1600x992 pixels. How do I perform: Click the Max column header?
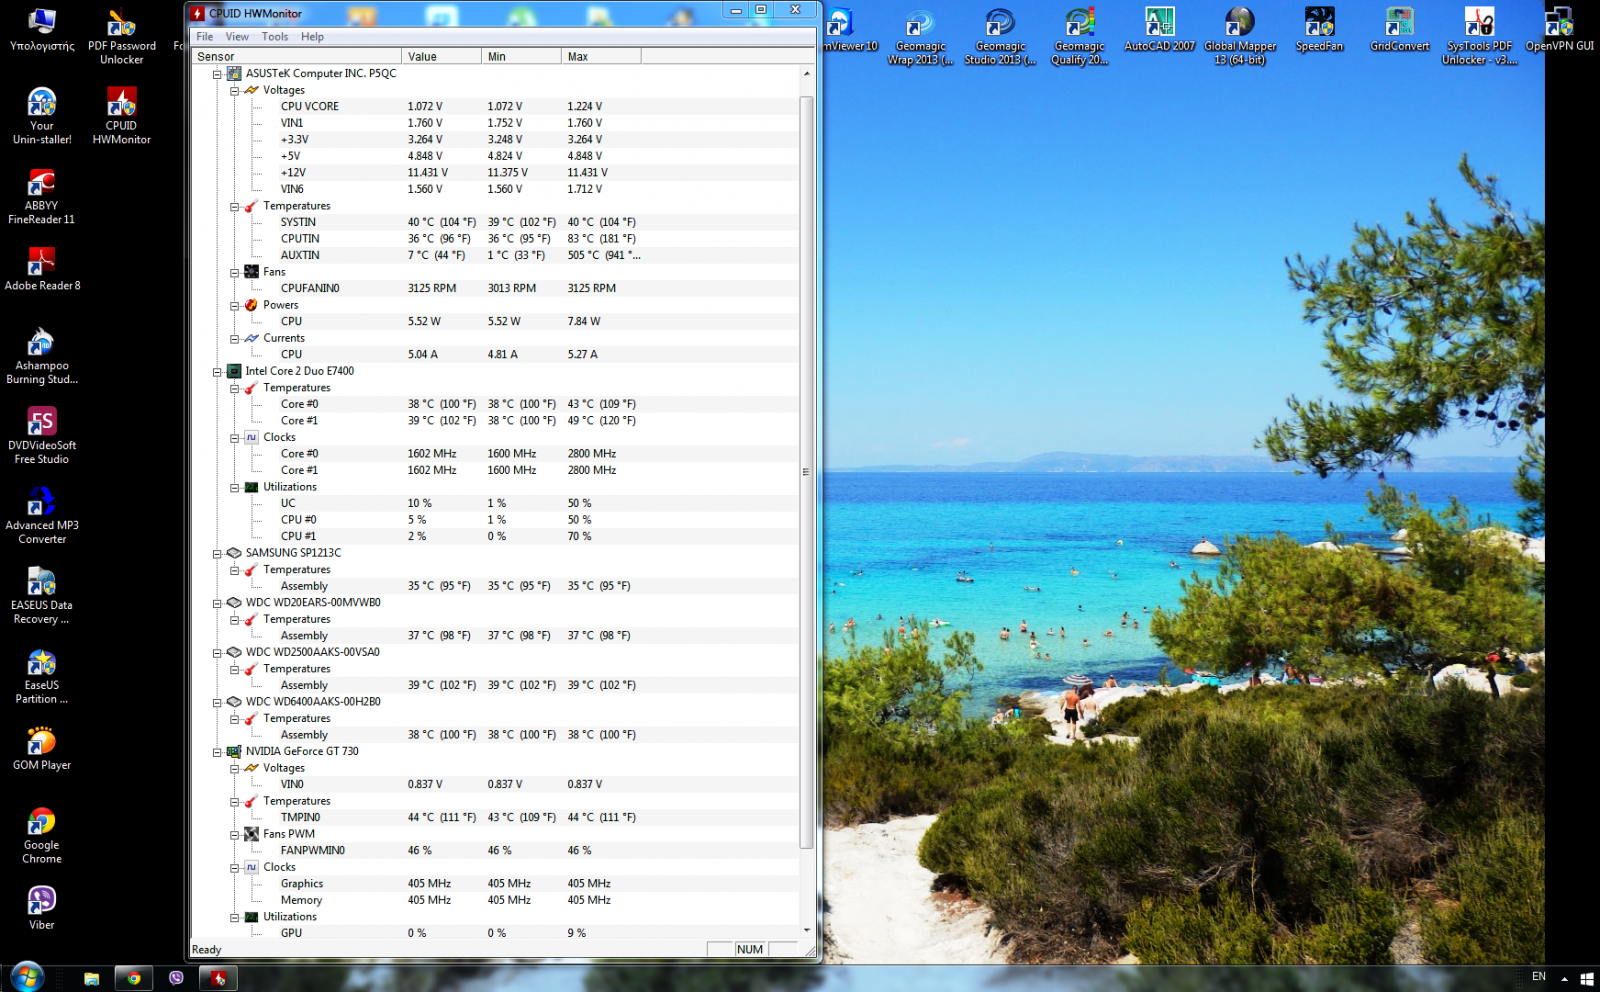click(x=601, y=57)
